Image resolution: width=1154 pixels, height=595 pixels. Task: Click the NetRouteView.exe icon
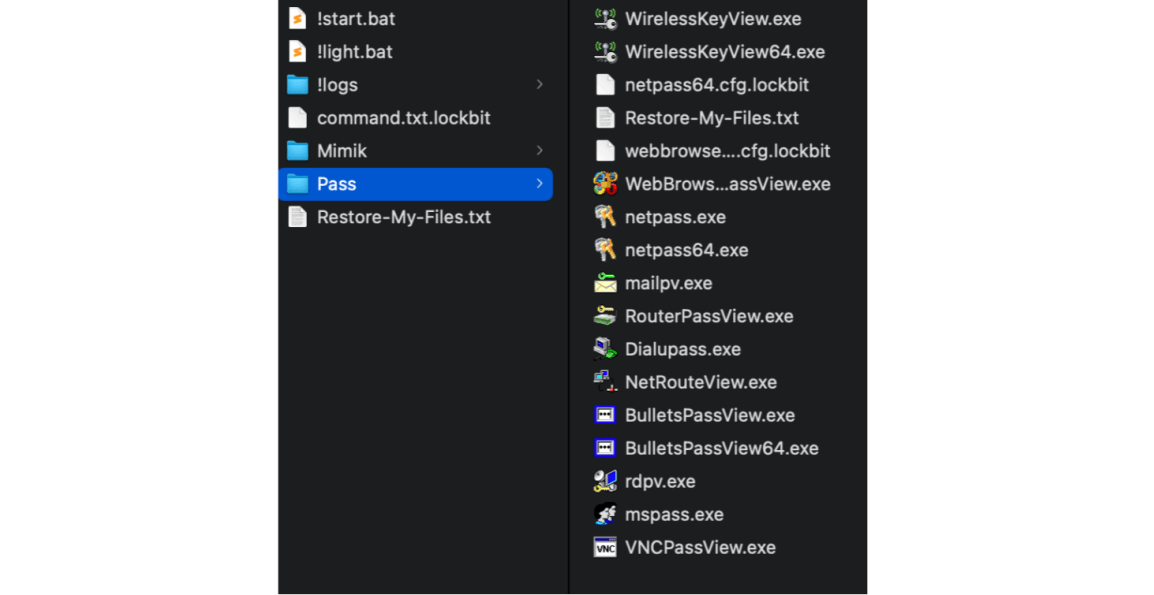tap(605, 382)
